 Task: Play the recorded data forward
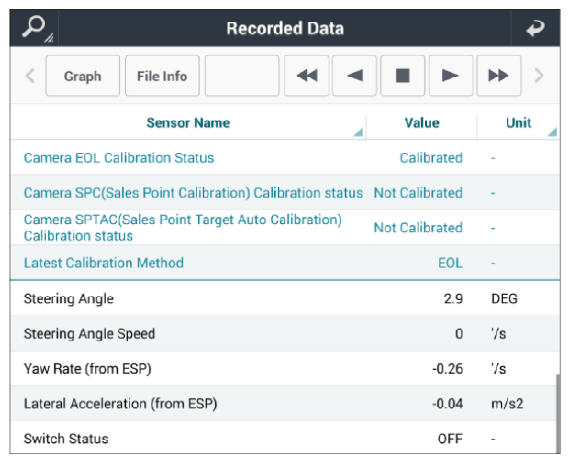[x=451, y=76]
